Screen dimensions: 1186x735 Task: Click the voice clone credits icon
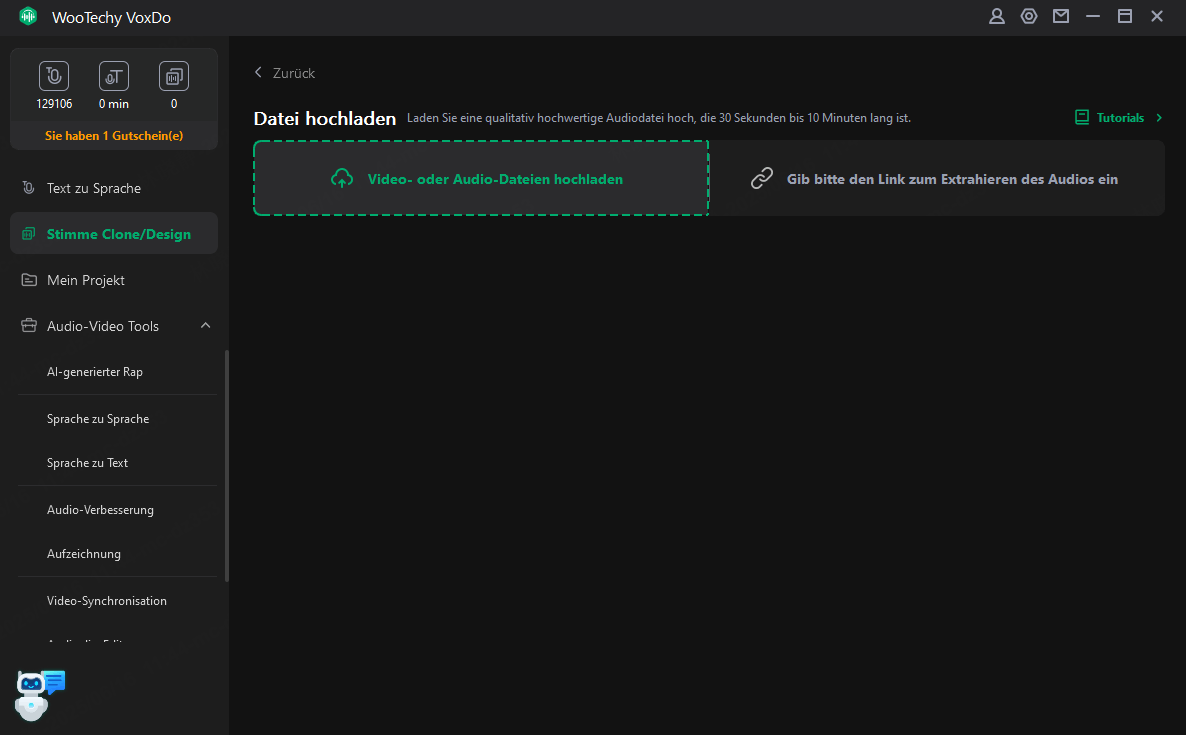tap(54, 76)
